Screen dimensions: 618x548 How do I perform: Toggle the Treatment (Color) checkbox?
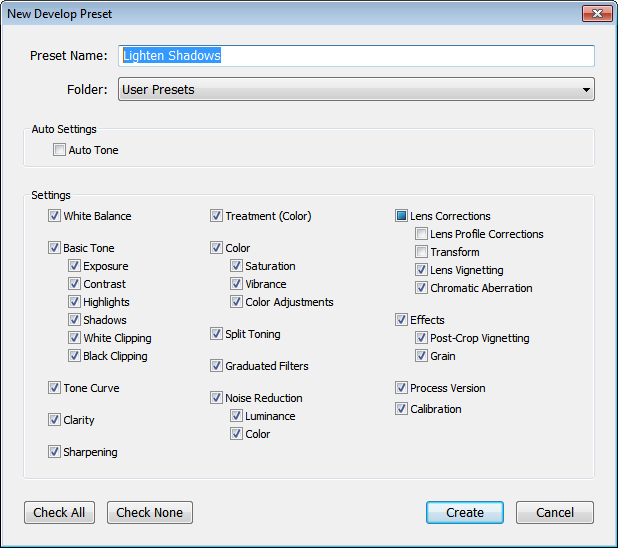click(x=216, y=216)
